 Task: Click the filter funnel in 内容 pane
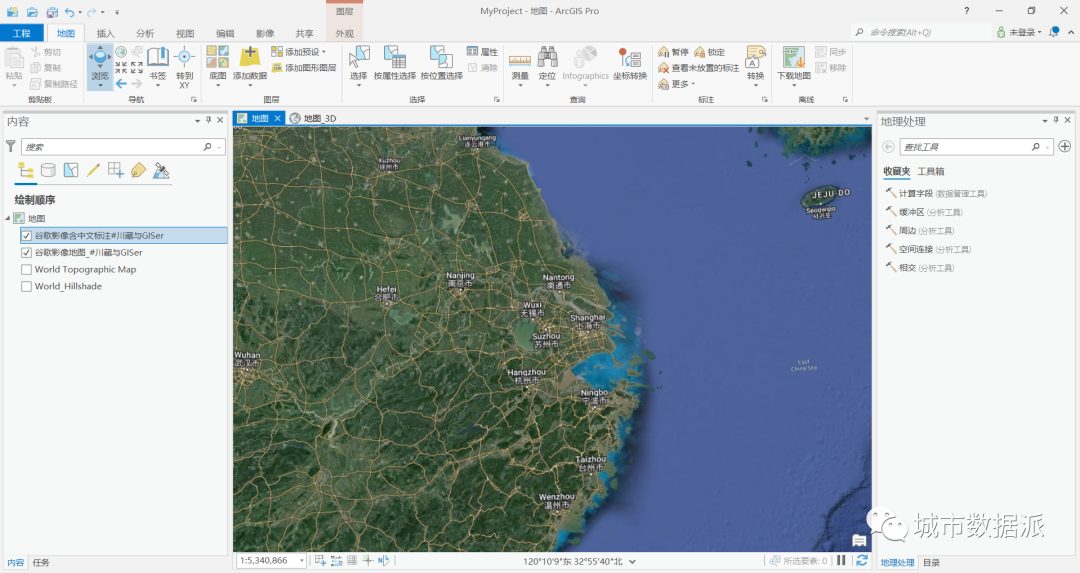[x=10, y=146]
